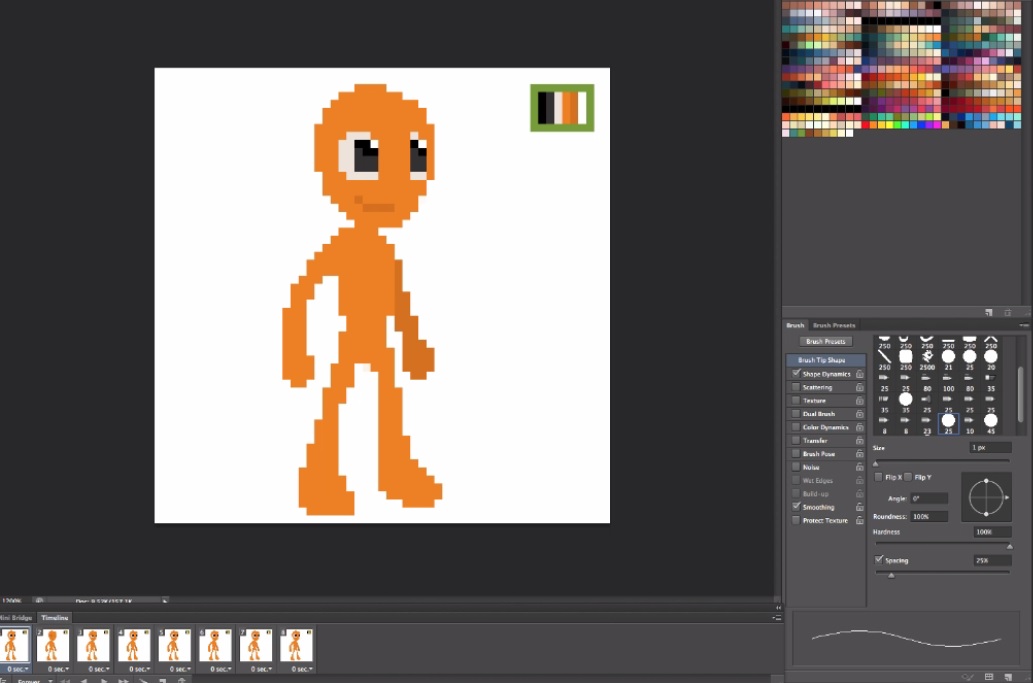The width and height of the screenshot is (1033, 683).
Task: Disable the Shape Dynamics checkbox
Action: pos(796,373)
